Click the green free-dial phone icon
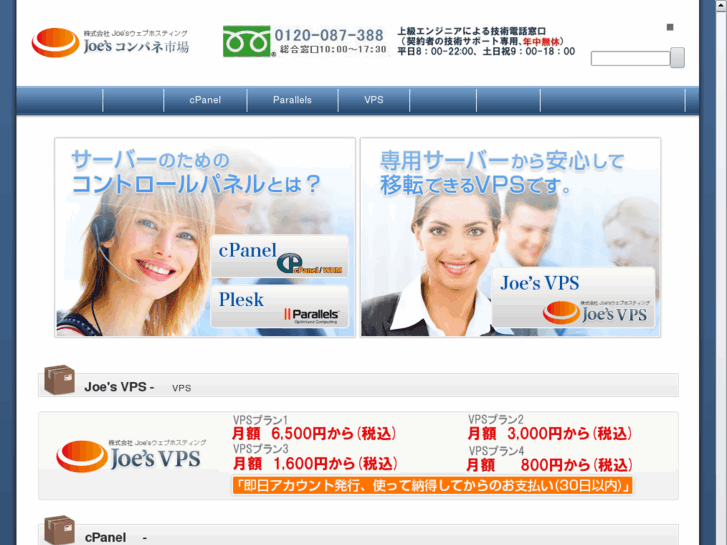 point(247,41)
